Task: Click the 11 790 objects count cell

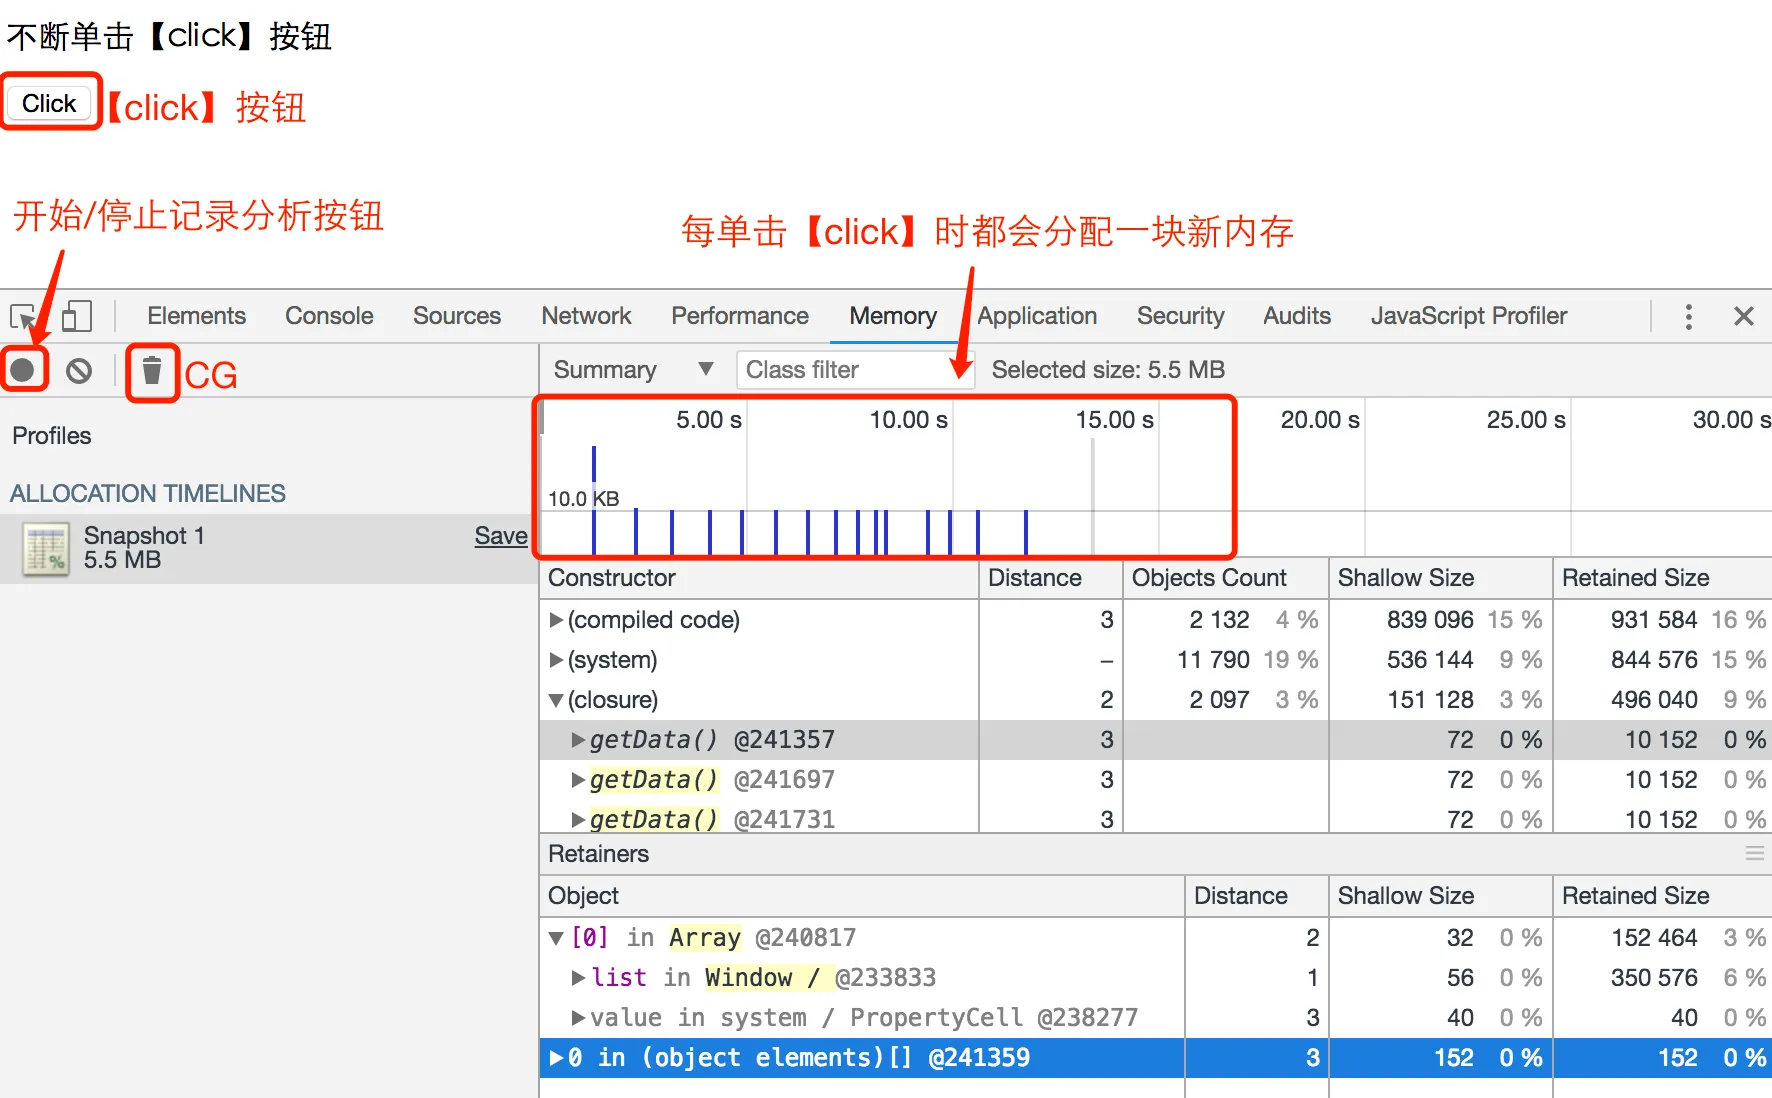Action: [x=1213, y=660]
